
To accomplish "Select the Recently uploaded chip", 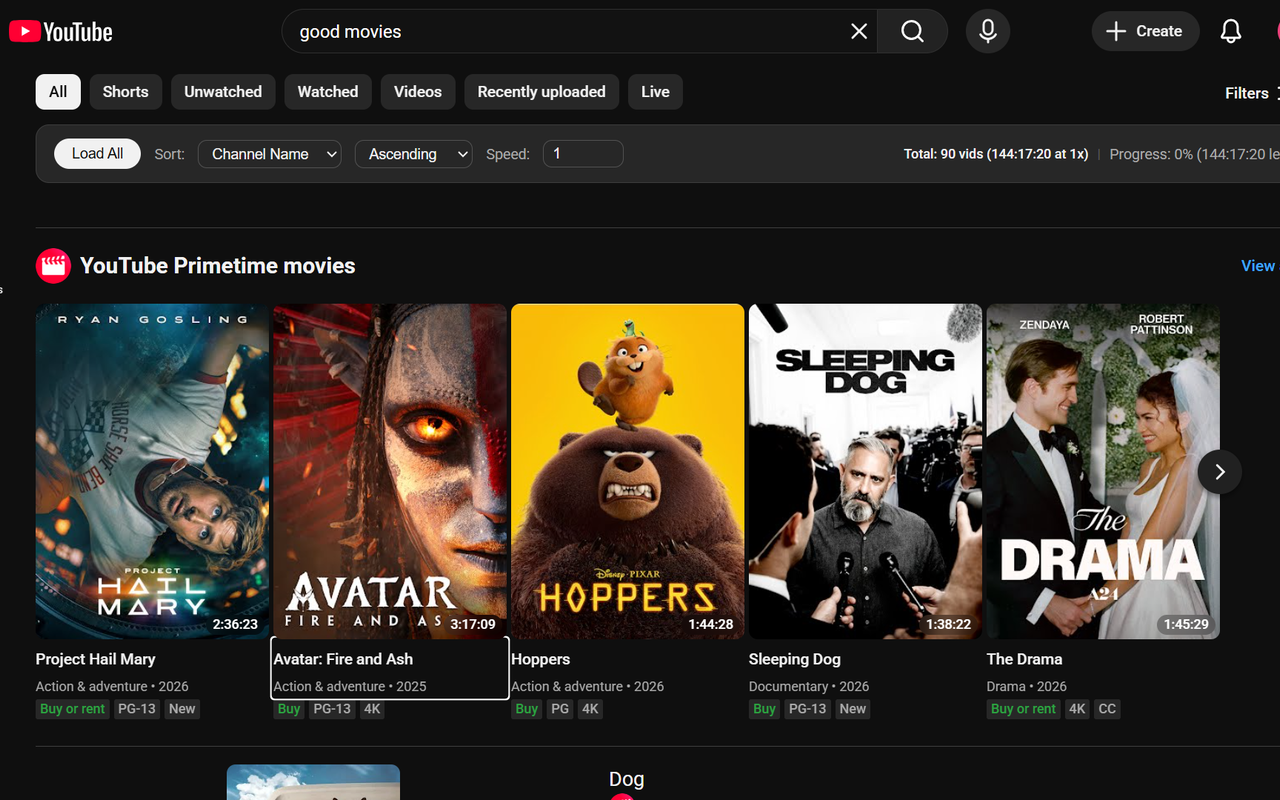I will [541, 91].
